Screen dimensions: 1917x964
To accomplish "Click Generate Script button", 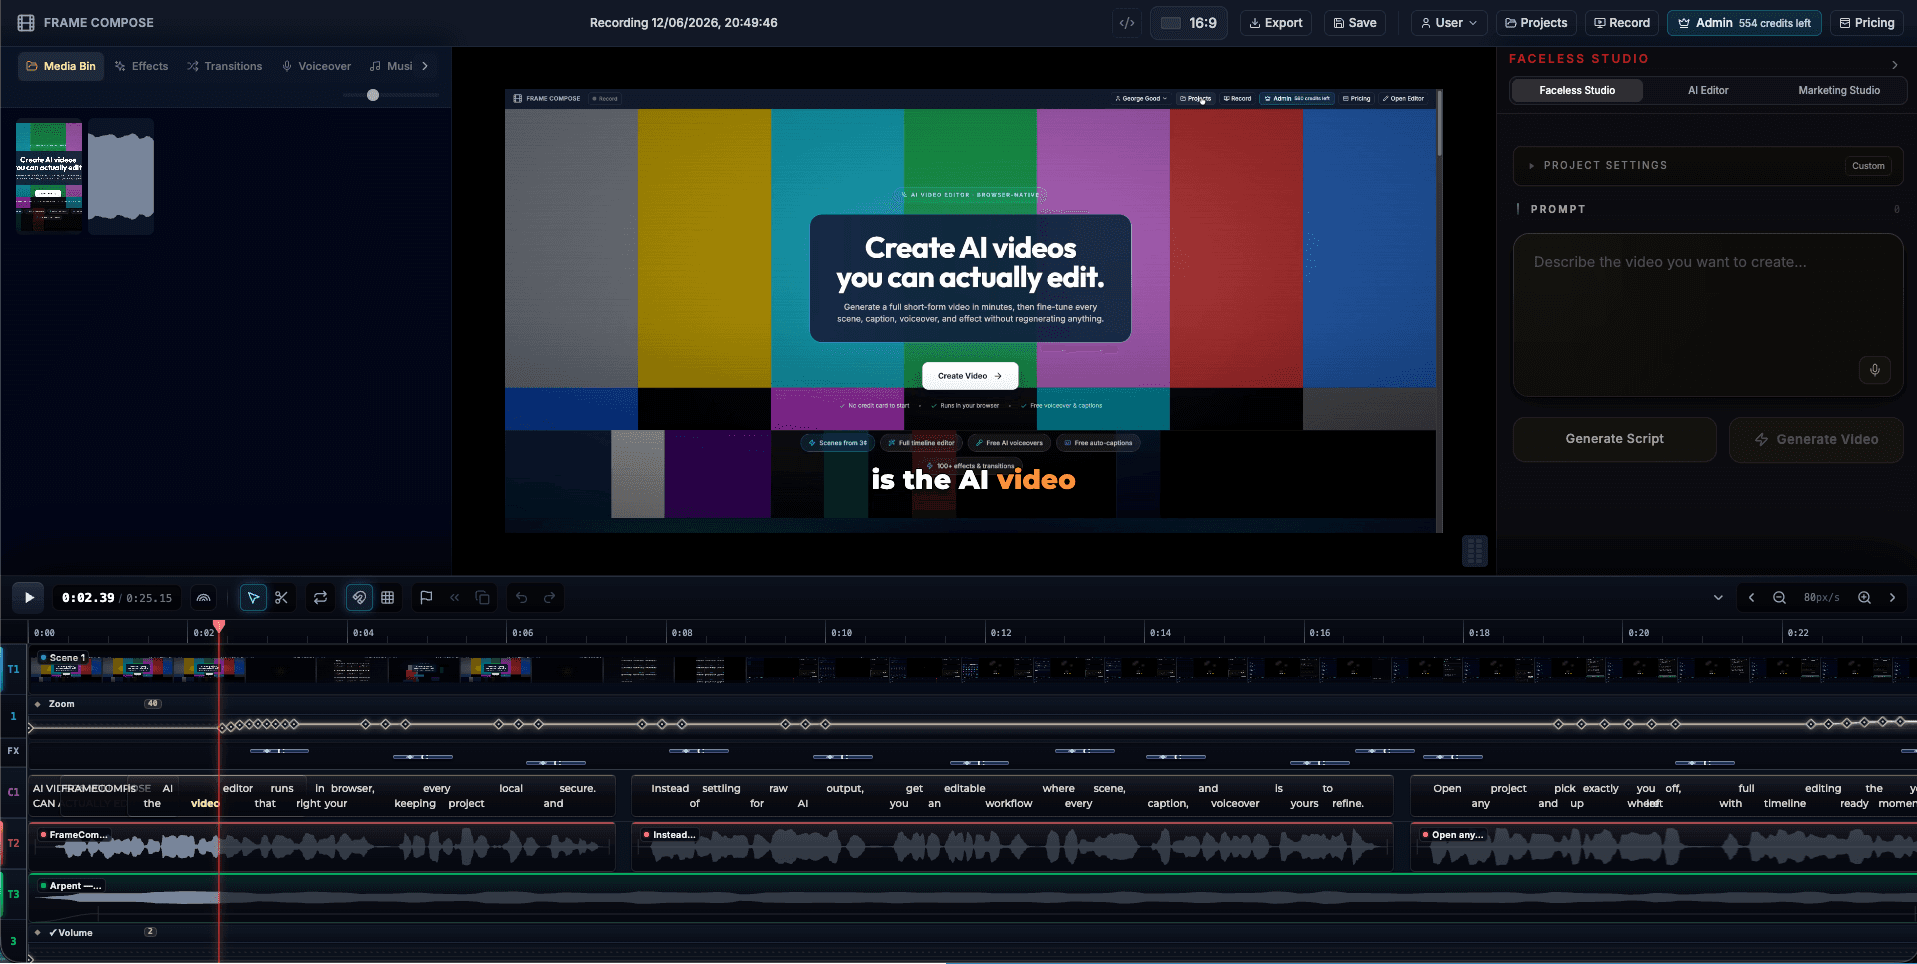I will tap(1614, 439).
